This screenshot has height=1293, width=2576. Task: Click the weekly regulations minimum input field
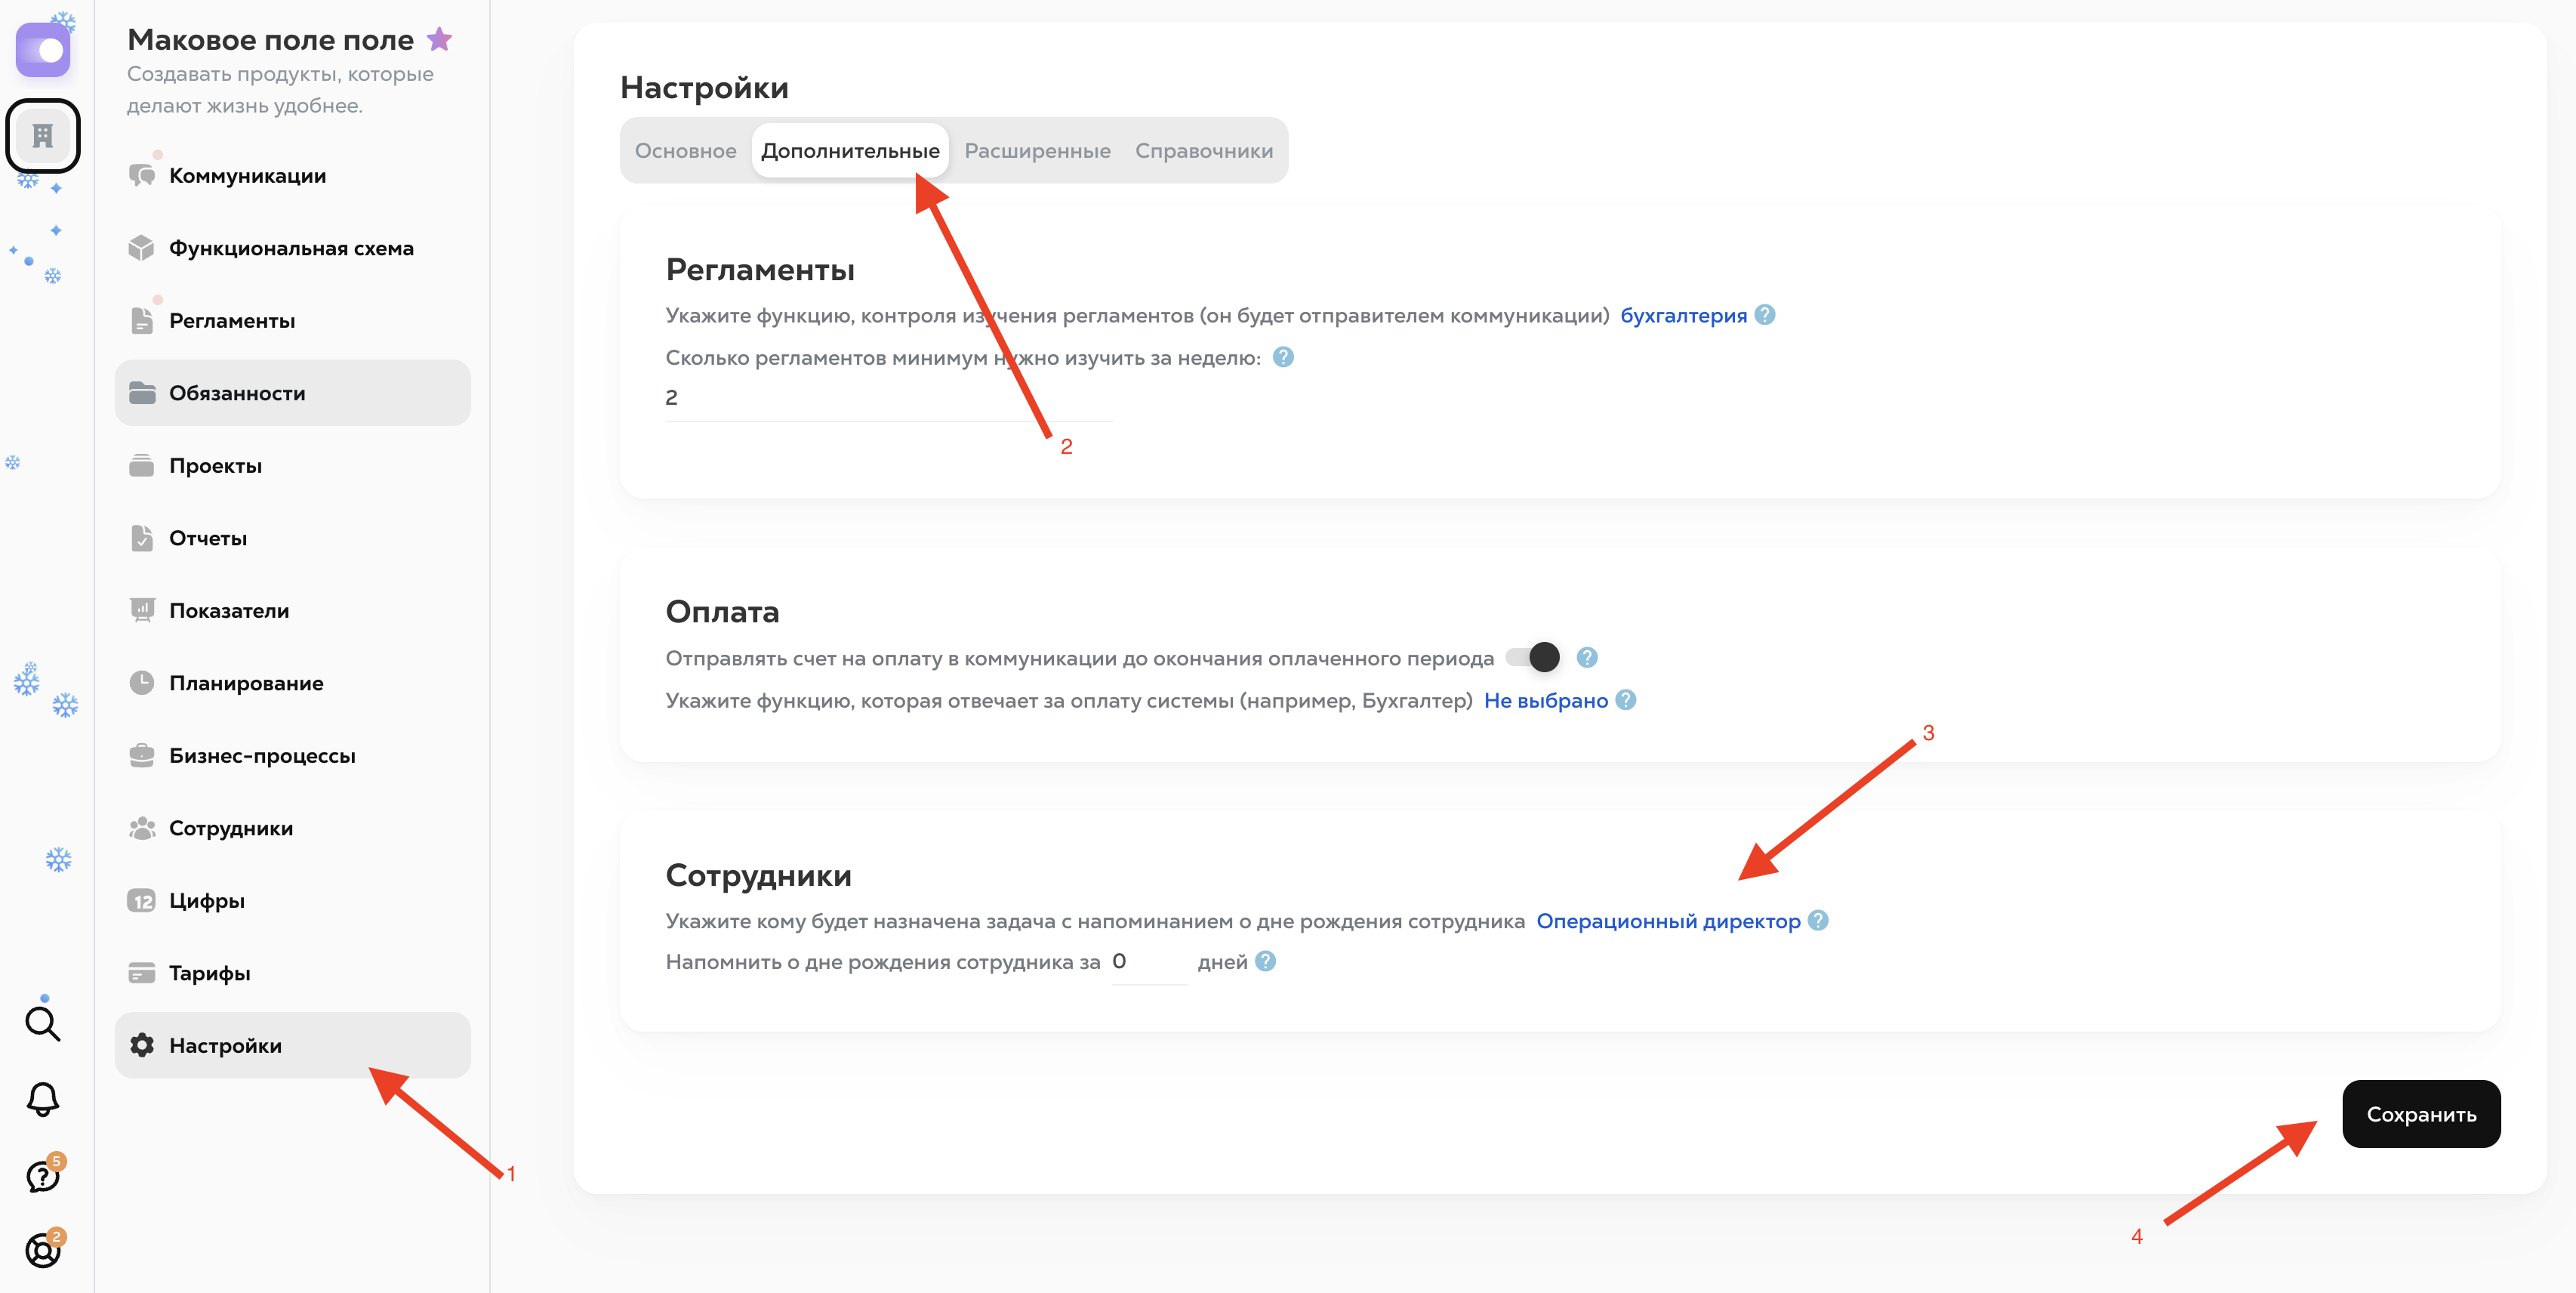point(888,398)
